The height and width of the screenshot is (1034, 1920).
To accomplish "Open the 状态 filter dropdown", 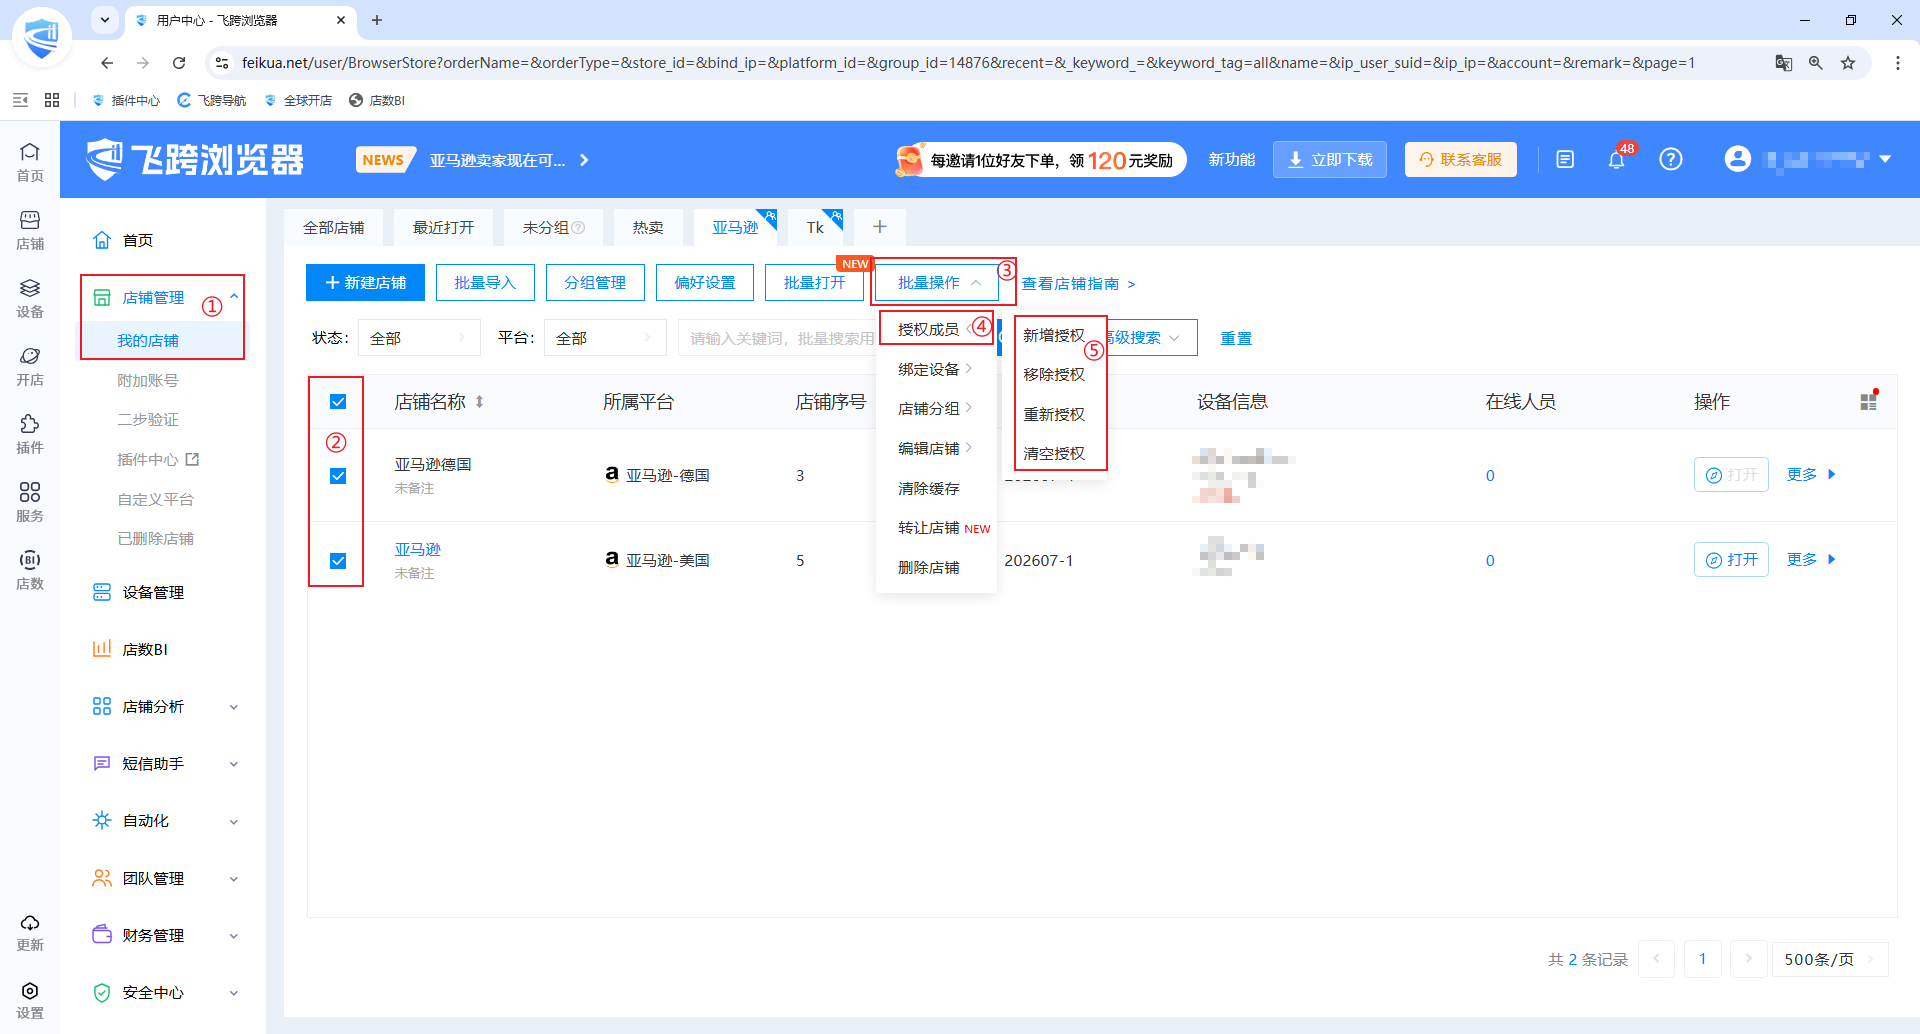I will click(x=418, y=338).
